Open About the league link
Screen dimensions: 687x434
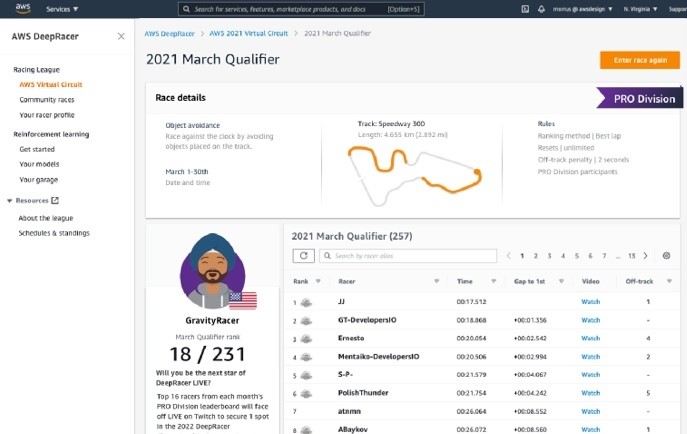coord(46,218)
